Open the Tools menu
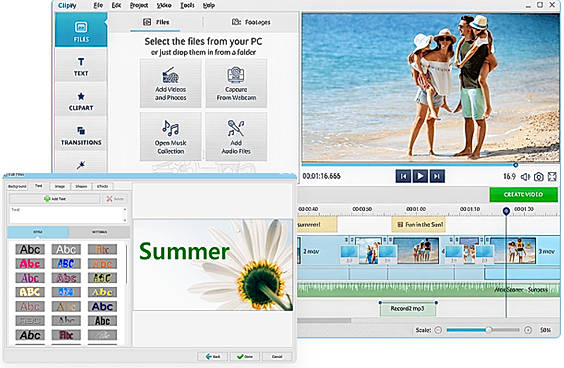Viewport: 564px width, 368px height. 187,5
